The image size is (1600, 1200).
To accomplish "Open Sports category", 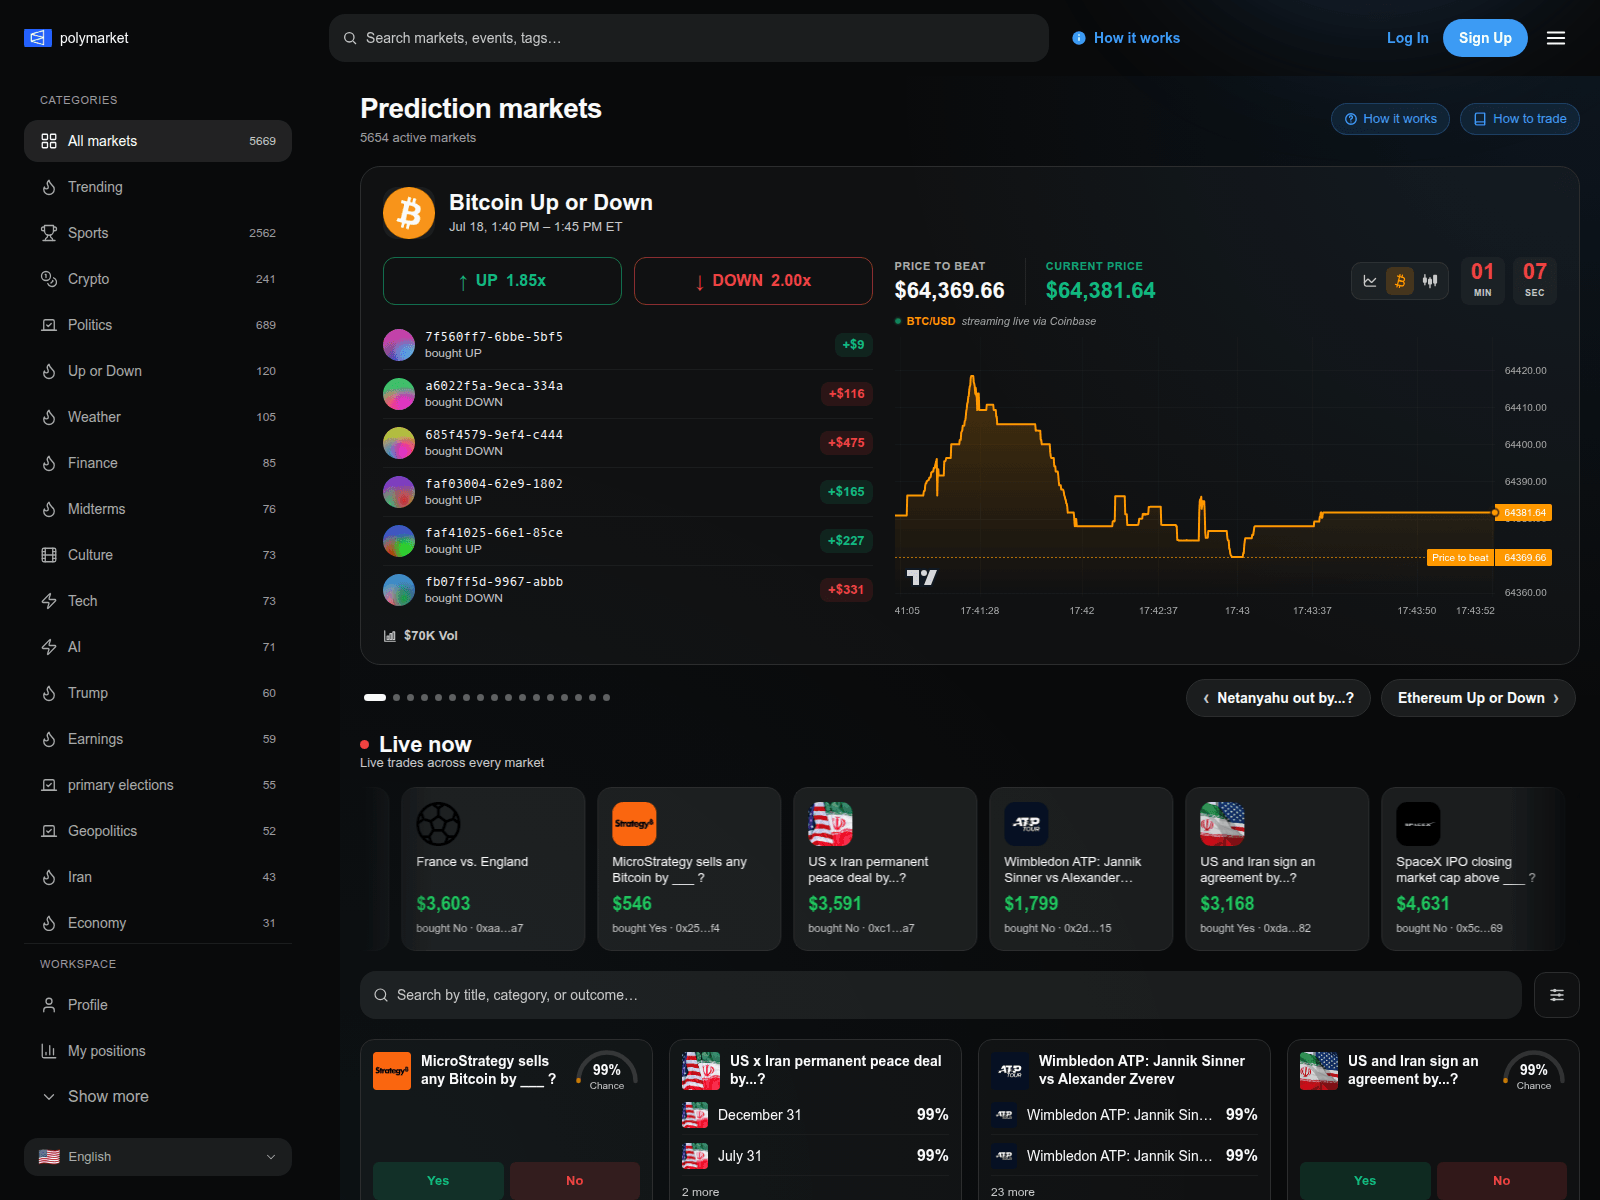I will click(158, 233).
